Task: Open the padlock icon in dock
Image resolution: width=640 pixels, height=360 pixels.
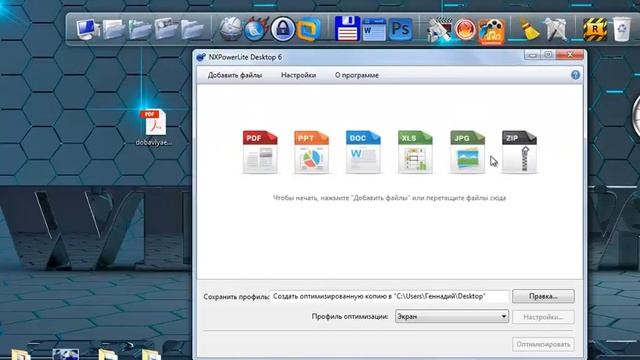Action: [283, 29]
